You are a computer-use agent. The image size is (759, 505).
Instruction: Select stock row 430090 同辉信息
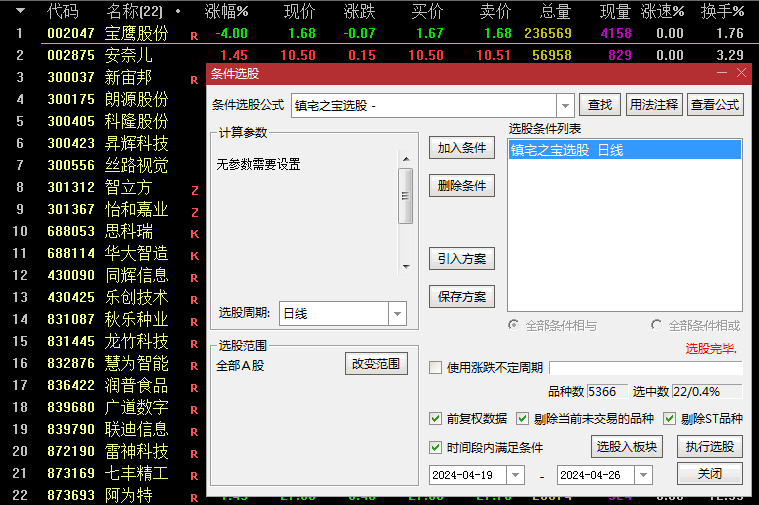click(103, 275)
